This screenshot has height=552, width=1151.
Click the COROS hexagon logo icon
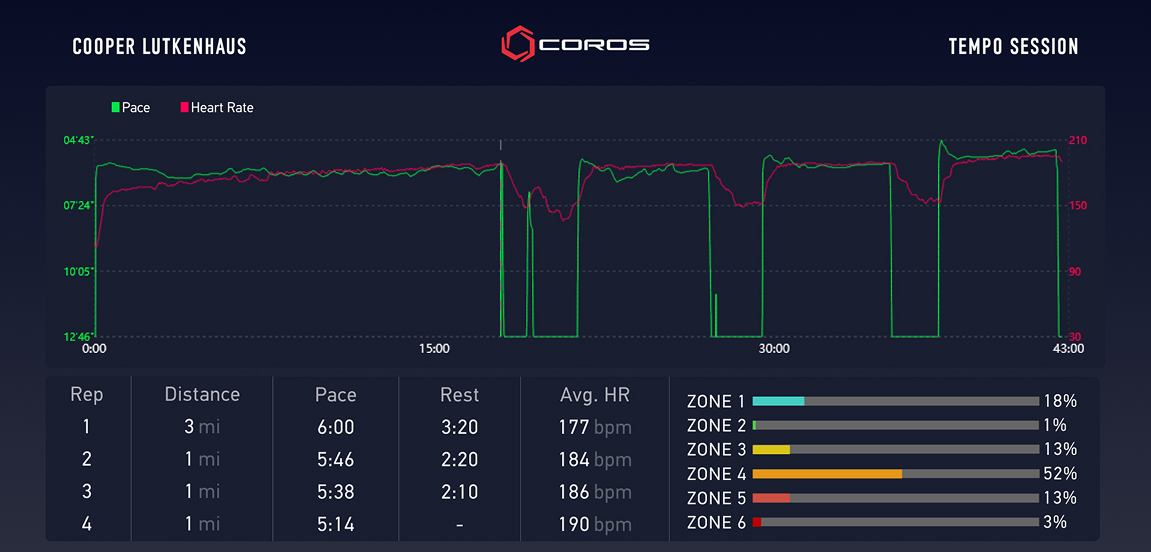(518, 45)
